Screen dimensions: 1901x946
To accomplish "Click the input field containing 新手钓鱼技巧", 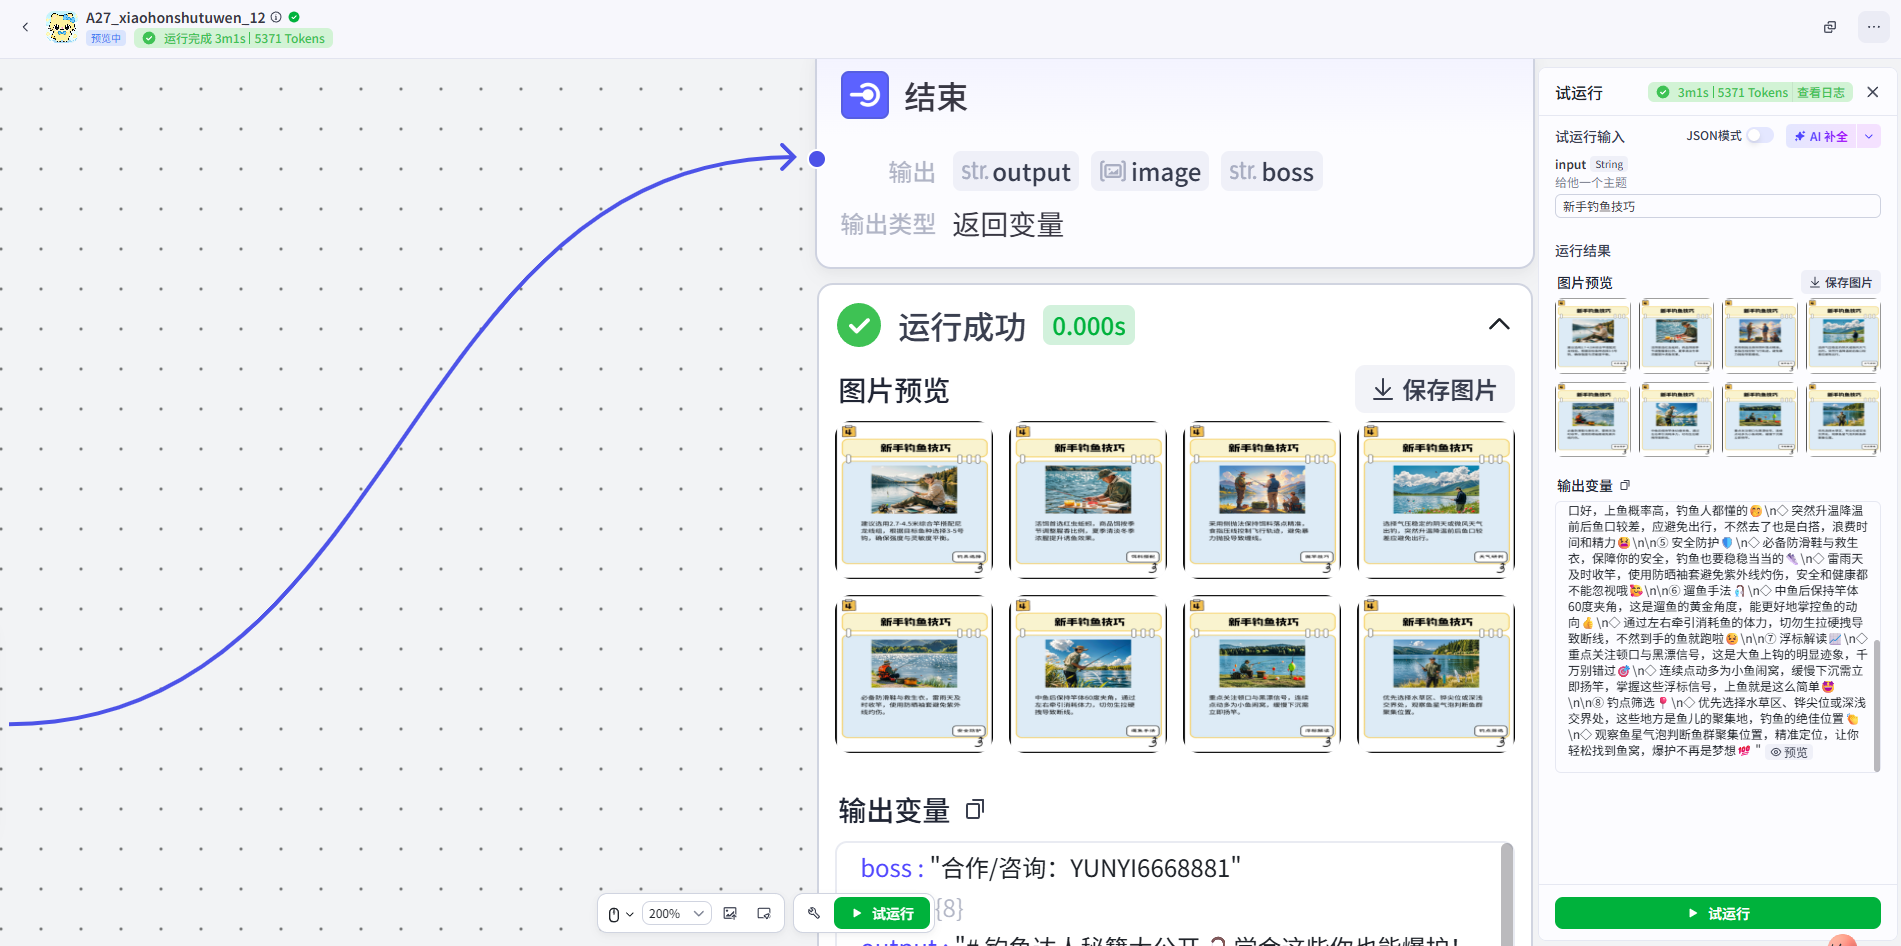I will pyautogui.click(x=1717, y=206).
